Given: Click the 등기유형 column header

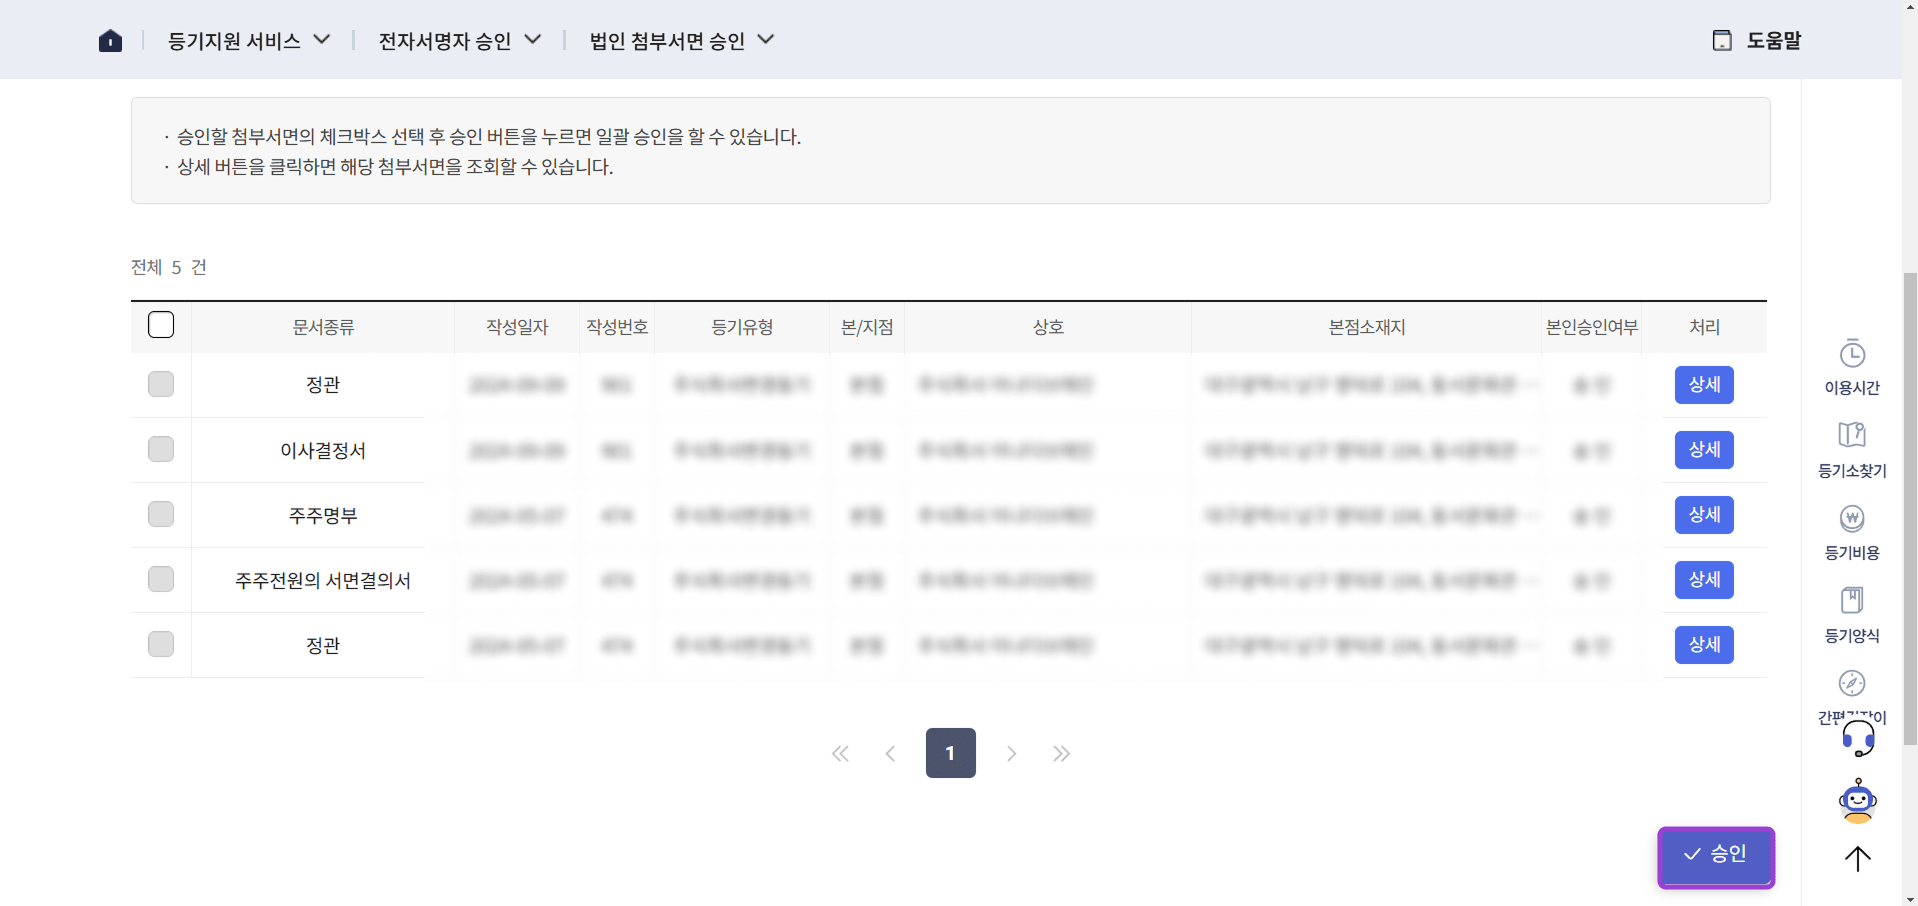Looking at the screenshot, I should [x=742, y=327].
